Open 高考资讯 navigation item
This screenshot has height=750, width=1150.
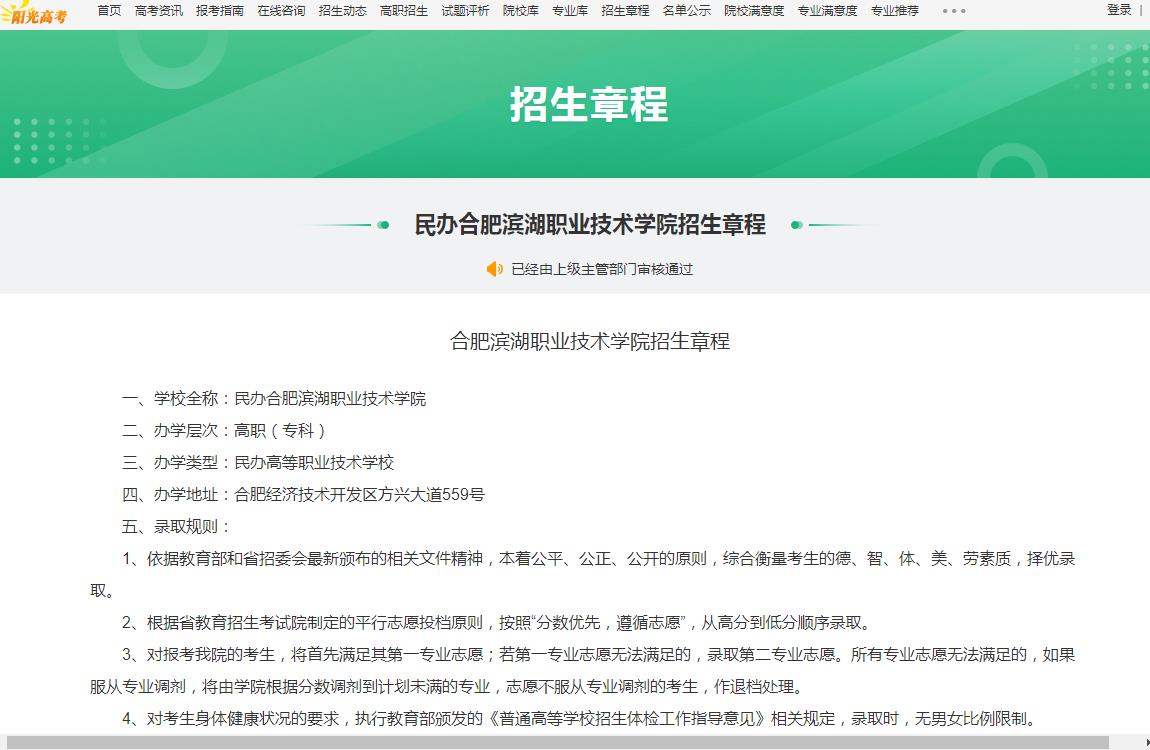coord(158,10)
